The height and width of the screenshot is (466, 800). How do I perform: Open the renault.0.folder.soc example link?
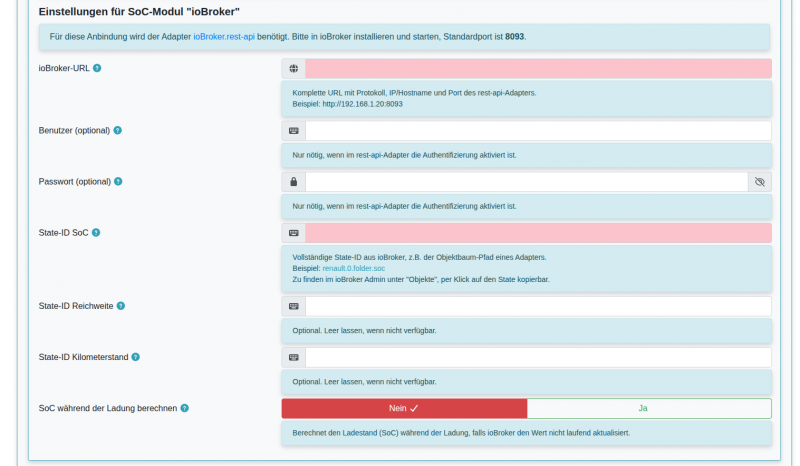coord(354,268)
